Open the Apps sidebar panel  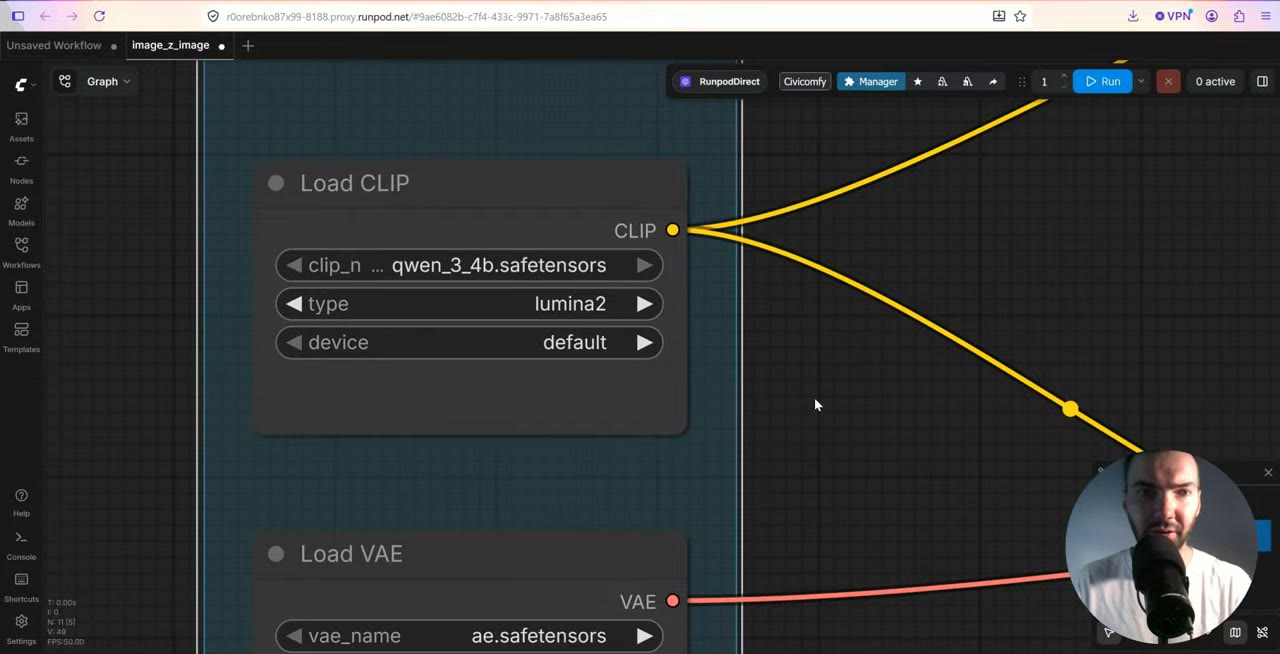21,294
